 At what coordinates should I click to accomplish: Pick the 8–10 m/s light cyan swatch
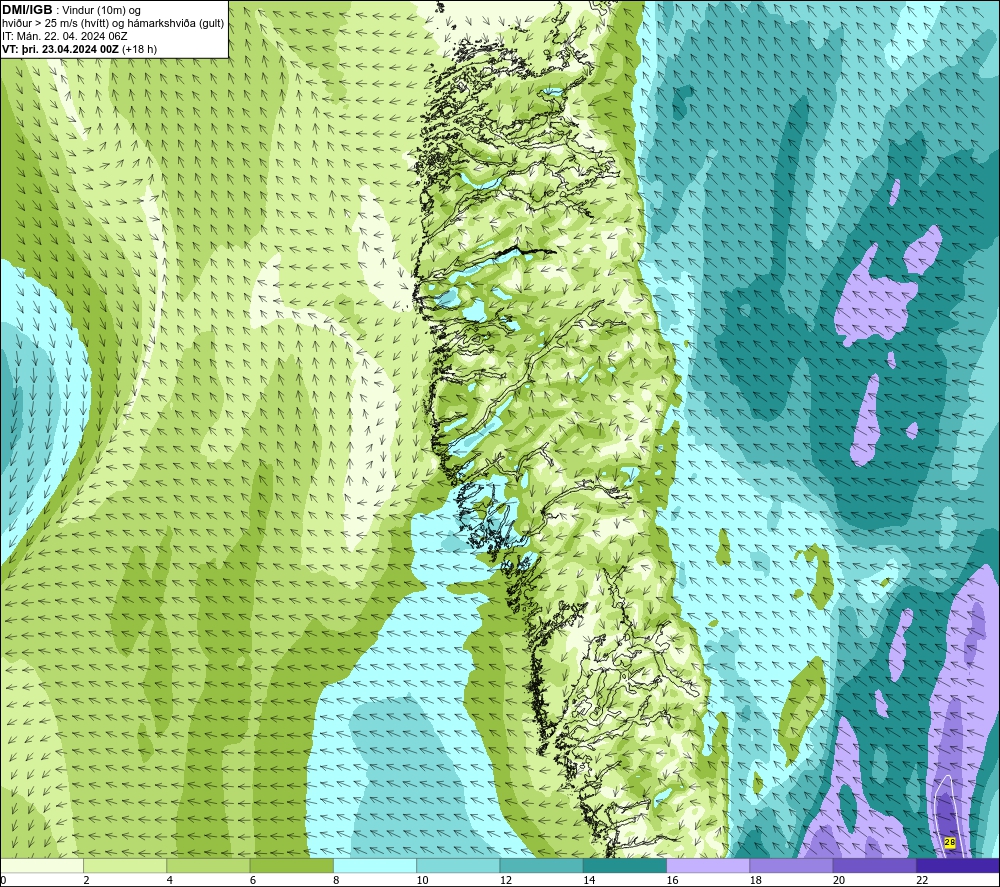point(375,866)
